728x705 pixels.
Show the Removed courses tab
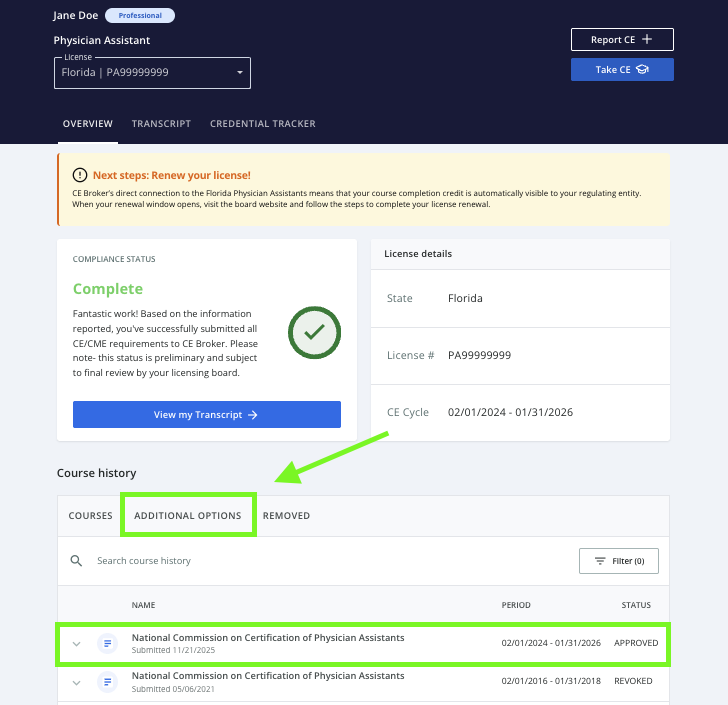click(x=286, y=516)
